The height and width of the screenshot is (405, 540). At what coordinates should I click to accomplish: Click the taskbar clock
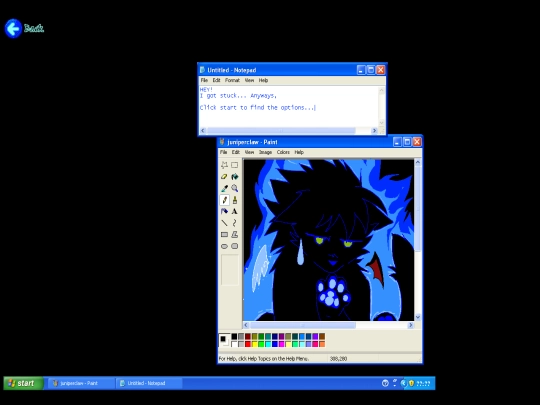click(424, 383)
